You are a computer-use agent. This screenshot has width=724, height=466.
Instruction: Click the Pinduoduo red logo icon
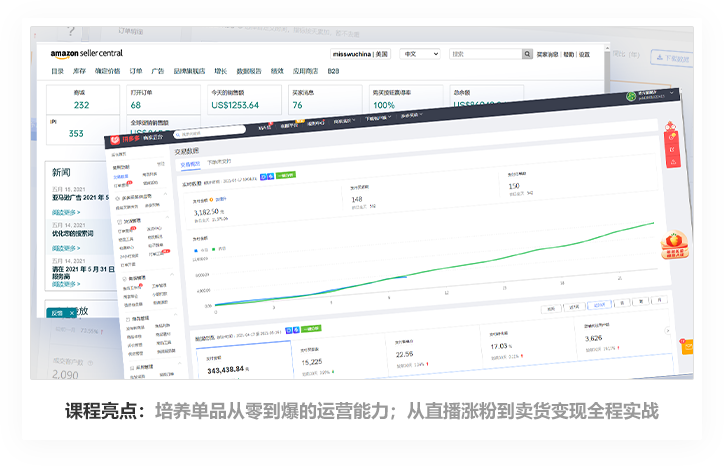tap(115, 139)
